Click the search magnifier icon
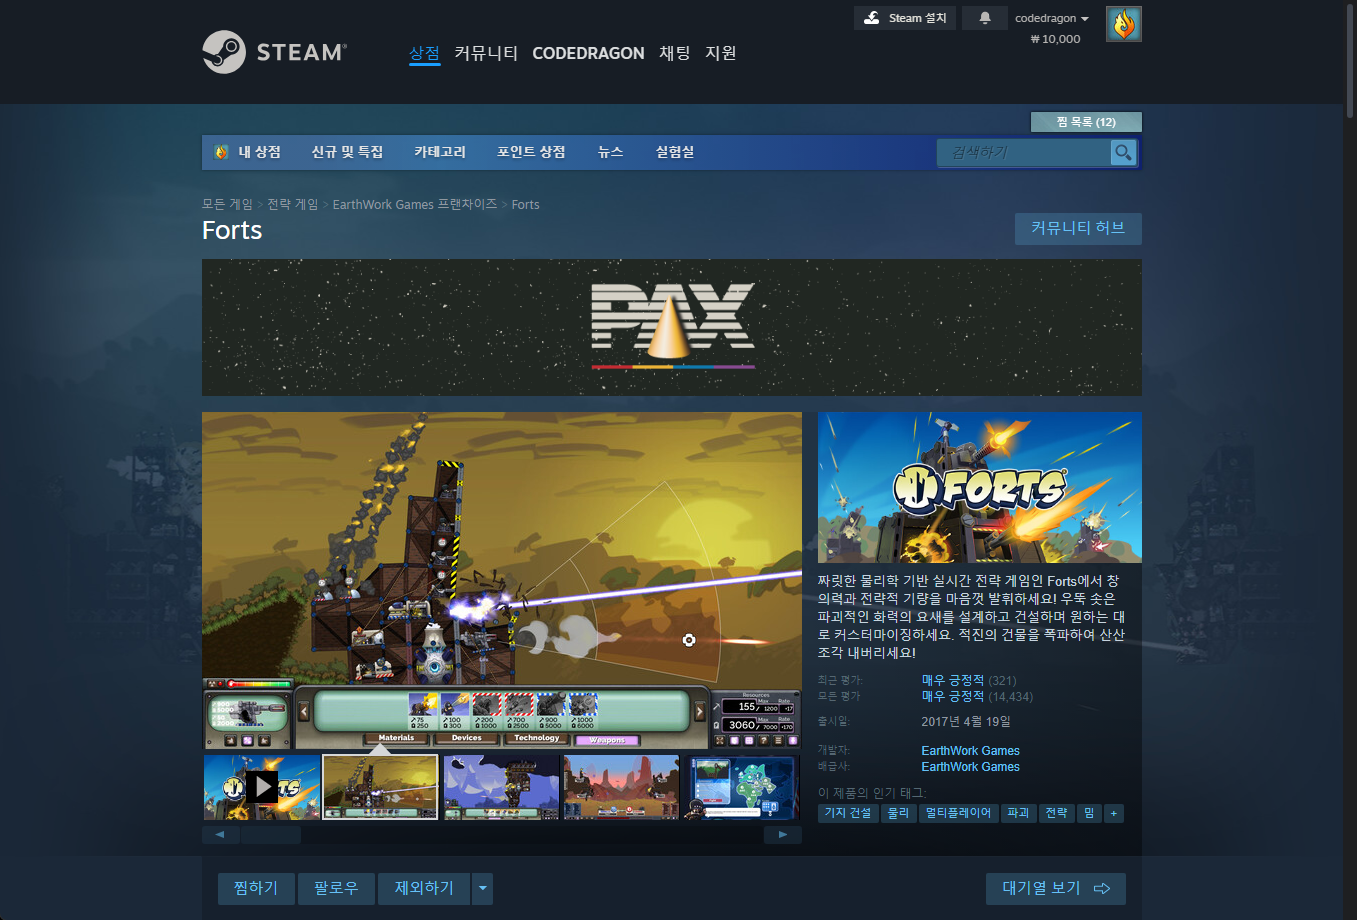Screen dimensions: 1357x920 [x=1123, y=152]
